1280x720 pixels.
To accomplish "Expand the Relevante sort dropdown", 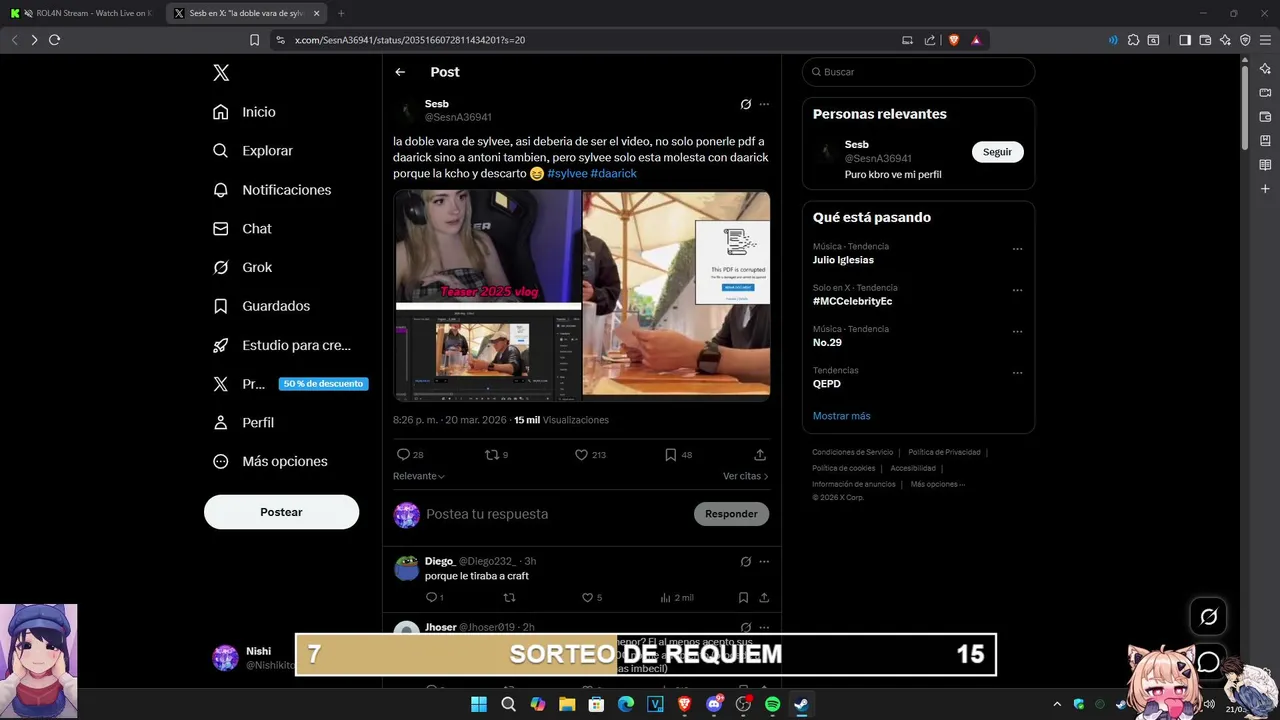I will [x=419, y=476].
